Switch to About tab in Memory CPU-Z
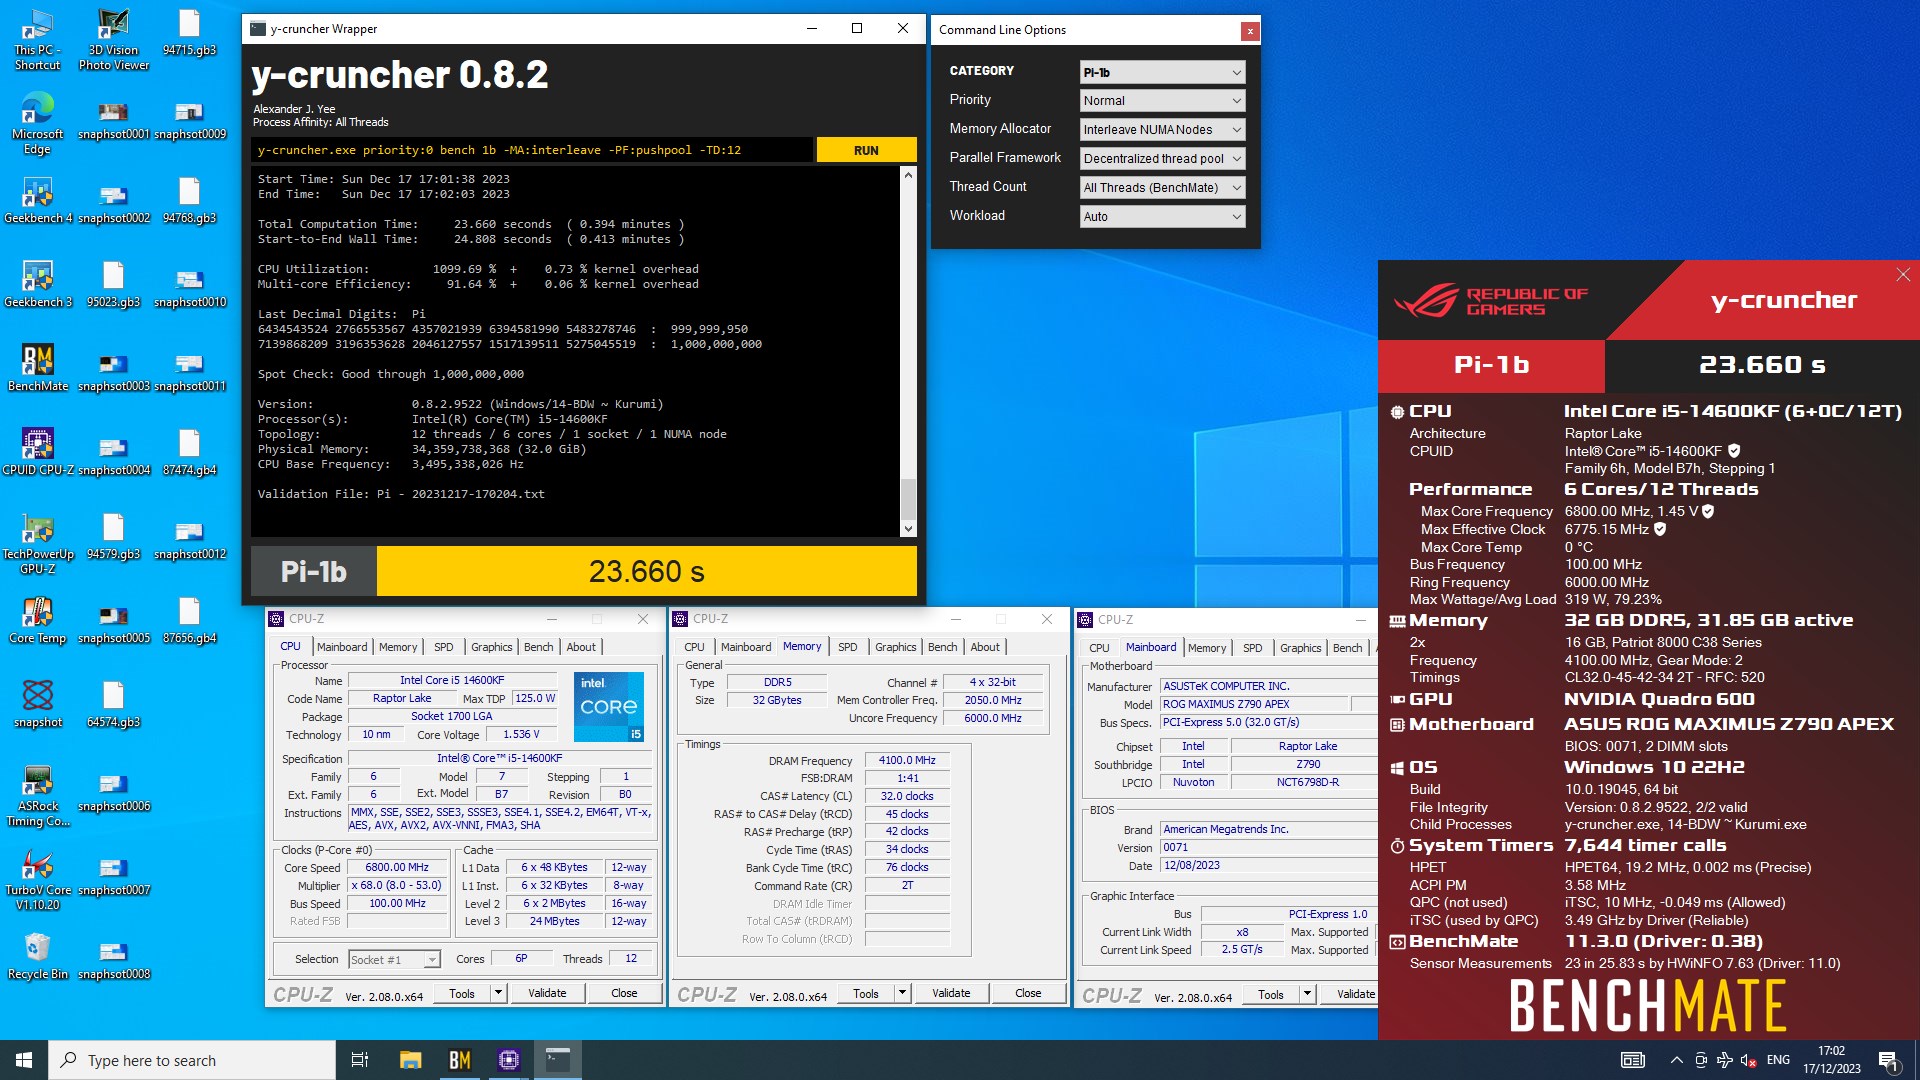 coord(985,647)
